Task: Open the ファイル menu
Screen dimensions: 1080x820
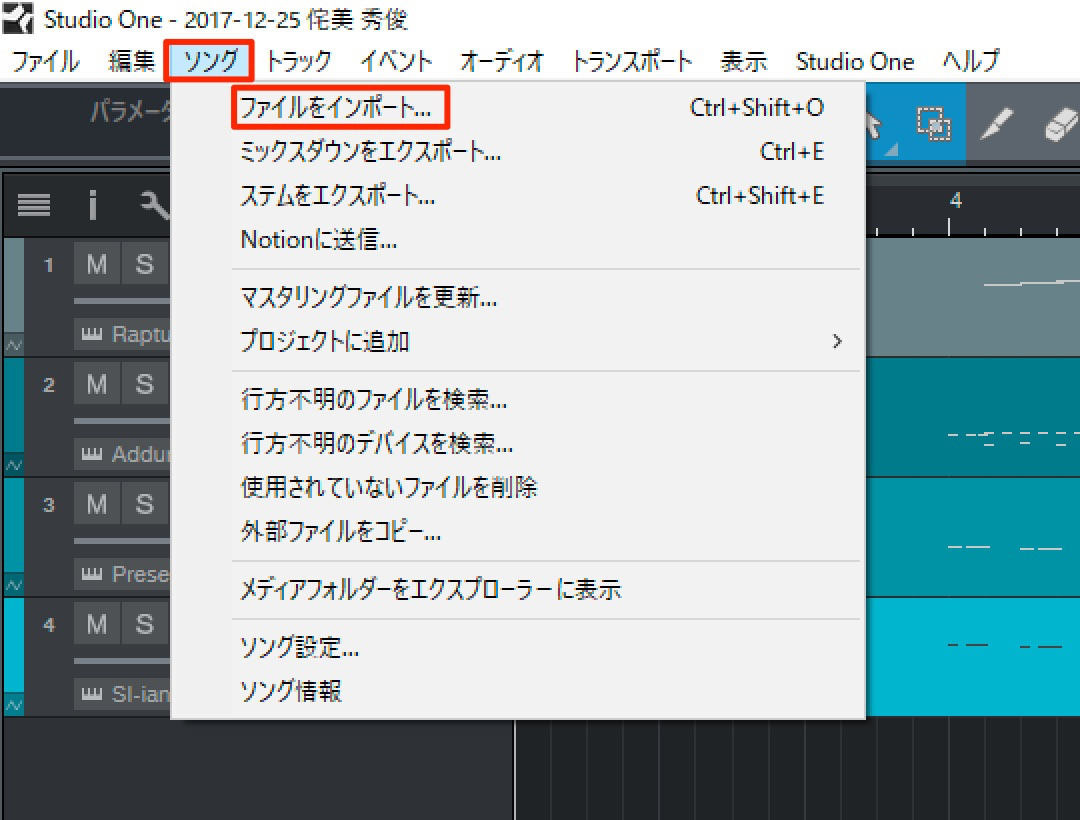Action: 45,61
